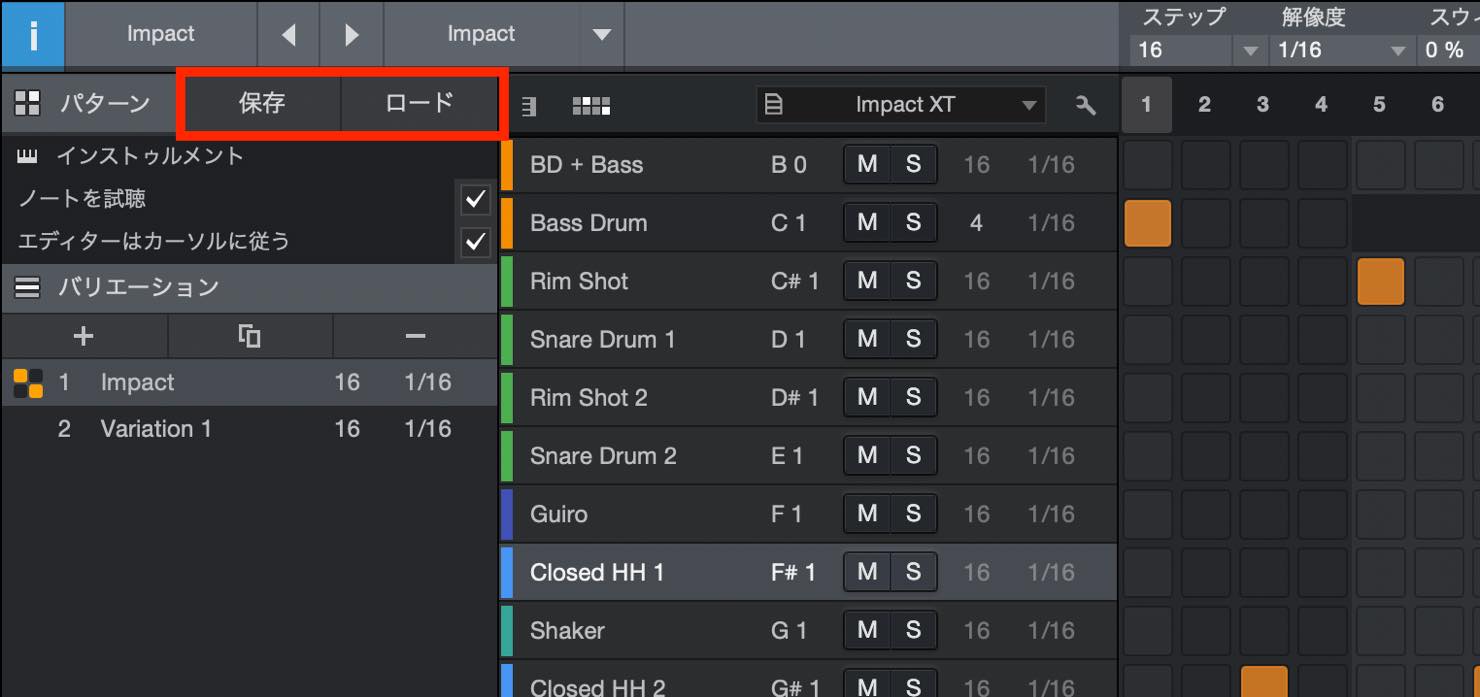Solo the Closed HH 1 lane

(x=913, y=572)
